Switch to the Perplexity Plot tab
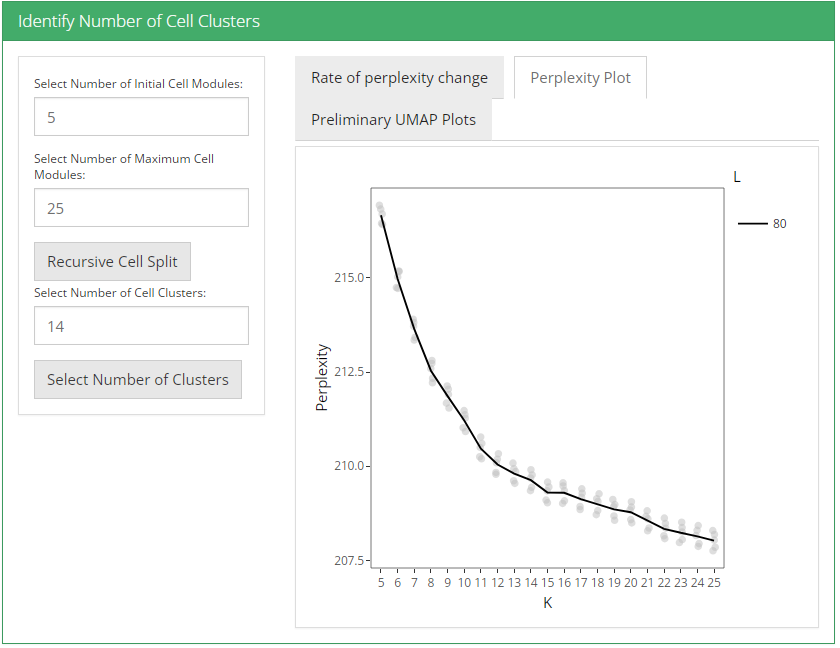840x648 pixels. coord(580,78)
